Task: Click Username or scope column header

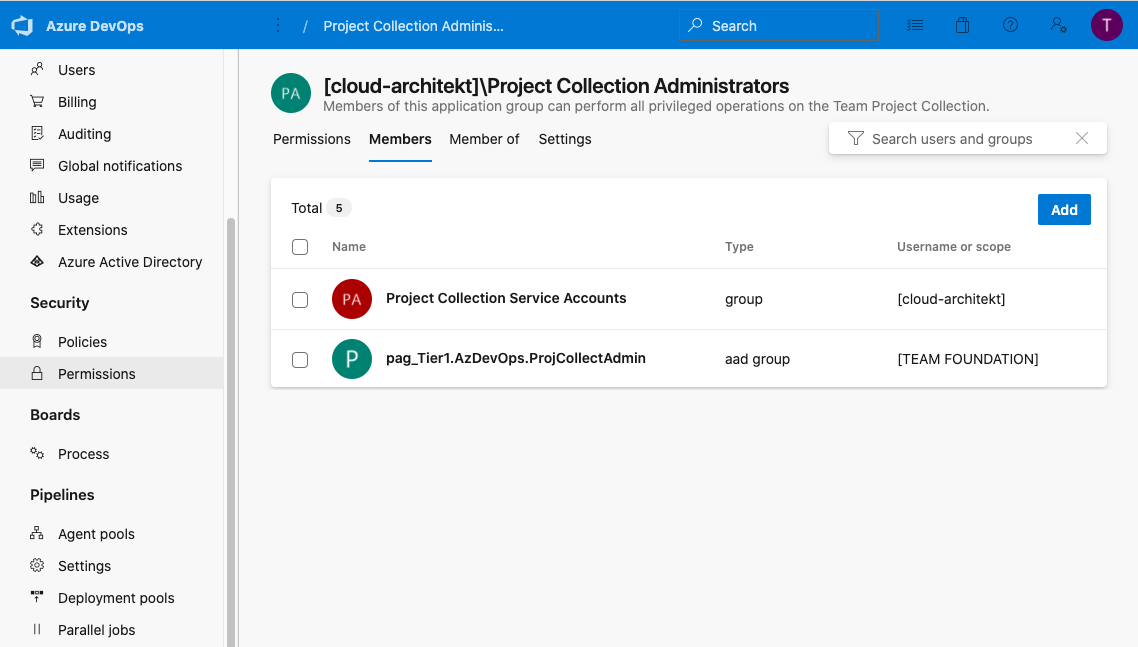Action: 954,246
